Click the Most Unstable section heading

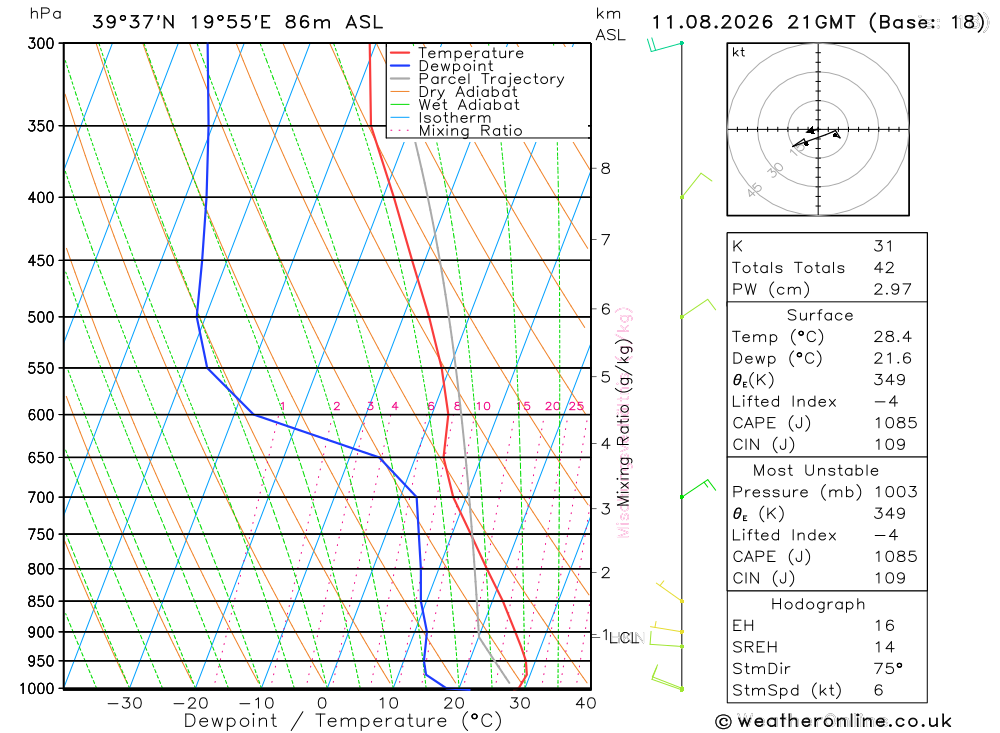pos(816,471)
